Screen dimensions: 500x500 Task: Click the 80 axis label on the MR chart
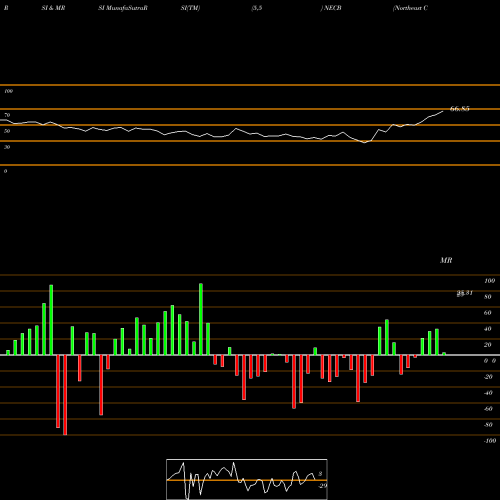[x=488, y=297]
